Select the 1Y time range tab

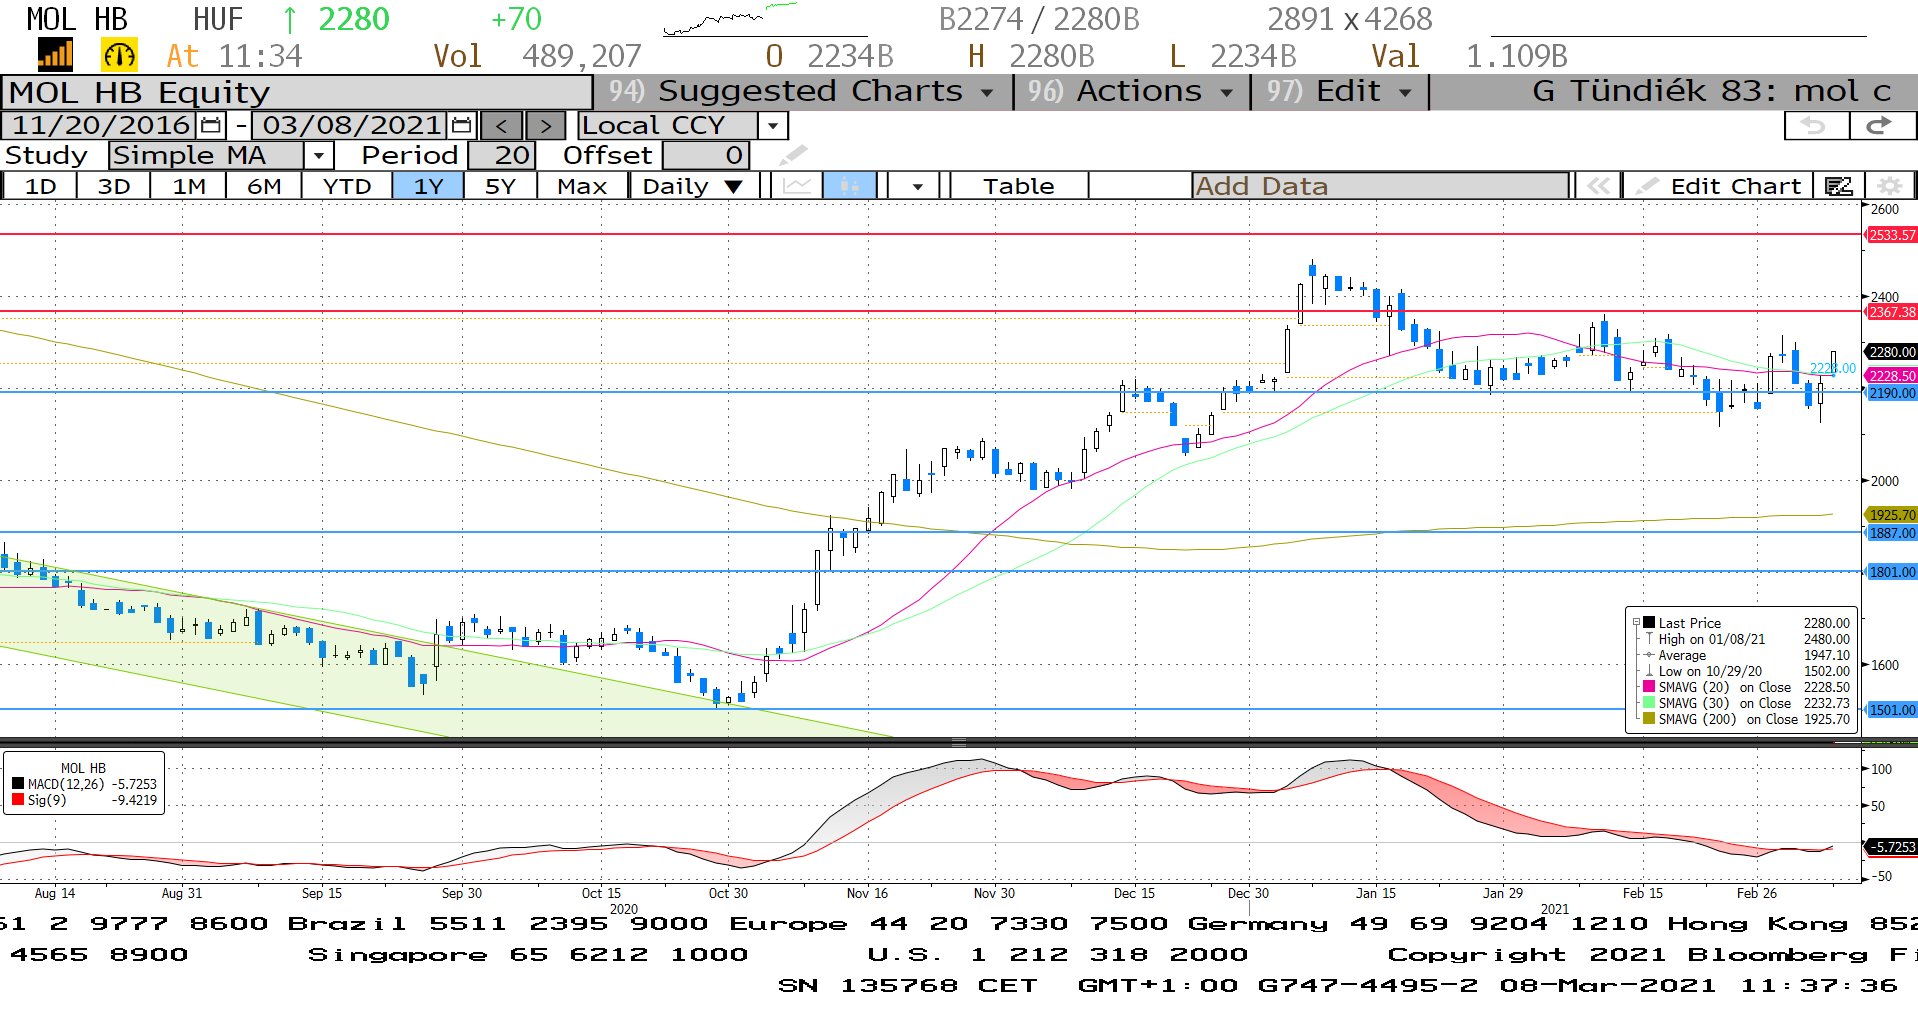[428, 186]
